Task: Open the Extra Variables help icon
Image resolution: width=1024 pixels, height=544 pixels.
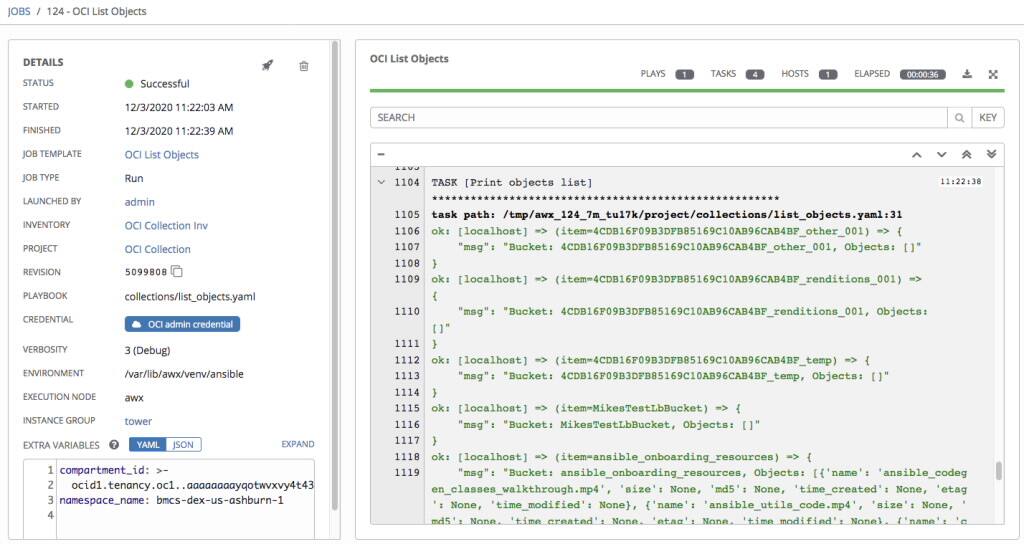Action: (x=114, y=445)
